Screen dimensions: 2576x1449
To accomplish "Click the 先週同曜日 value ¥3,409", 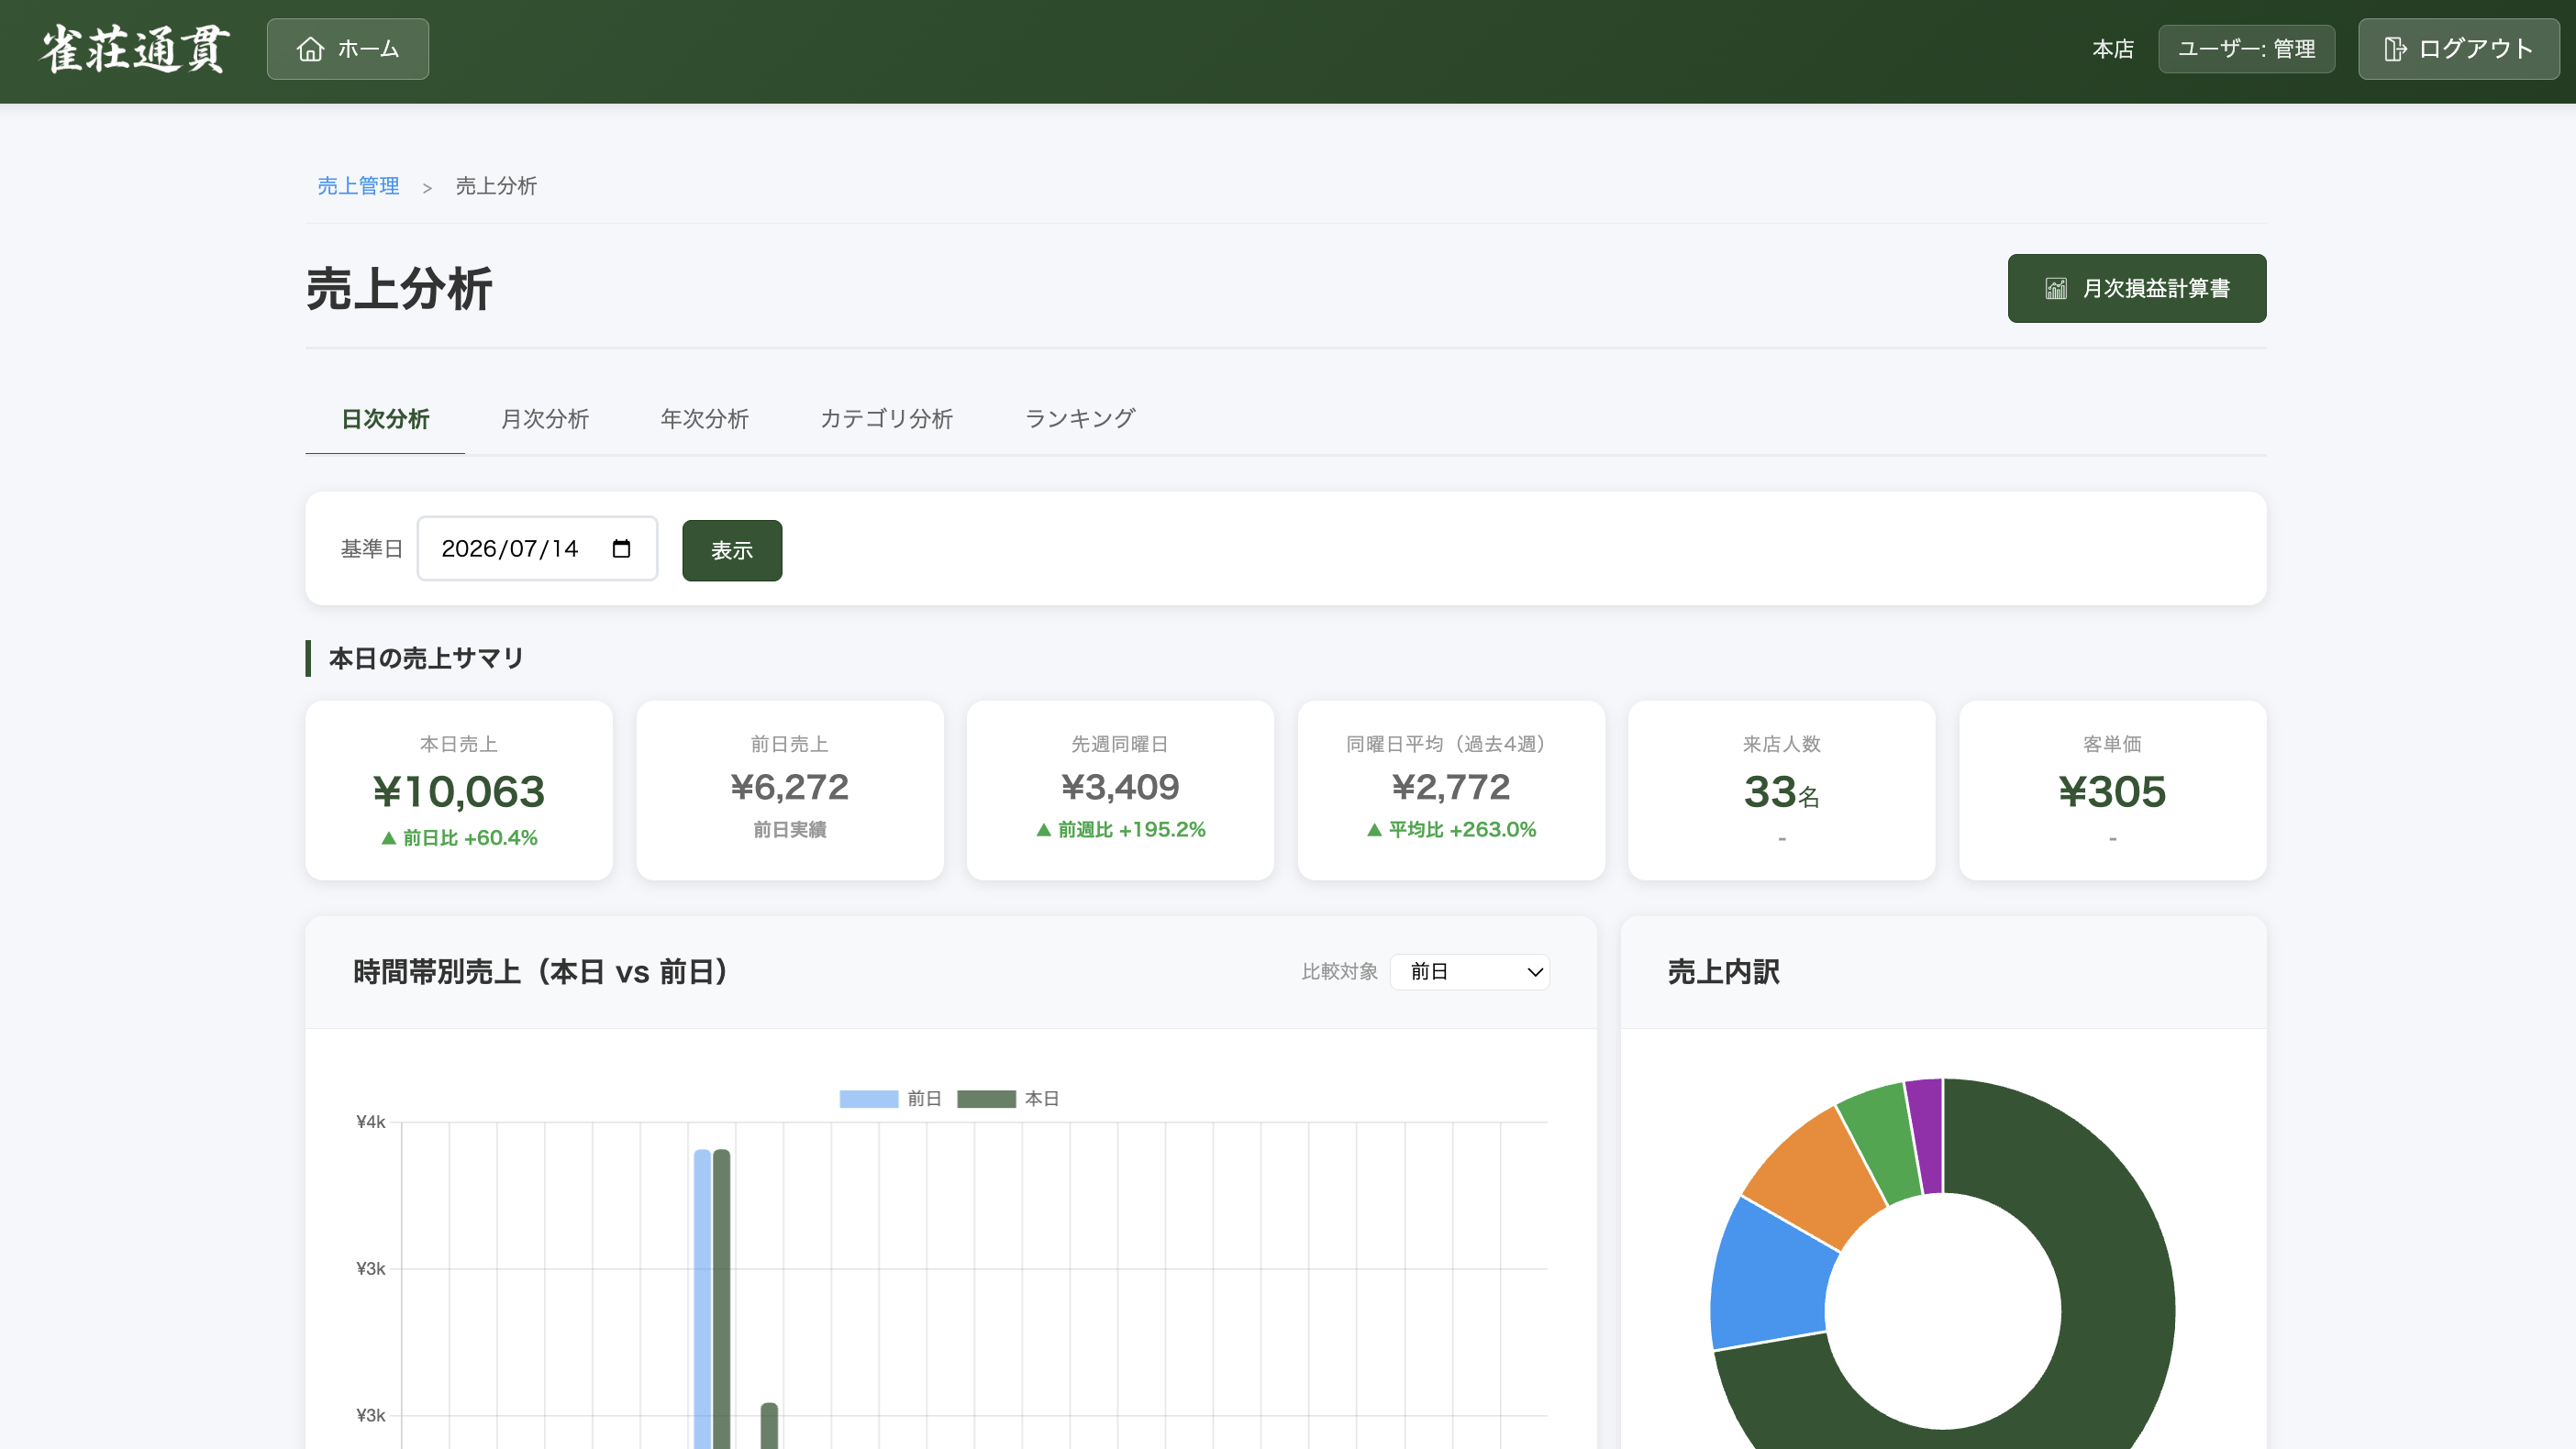I will [x=1120, y=787].
